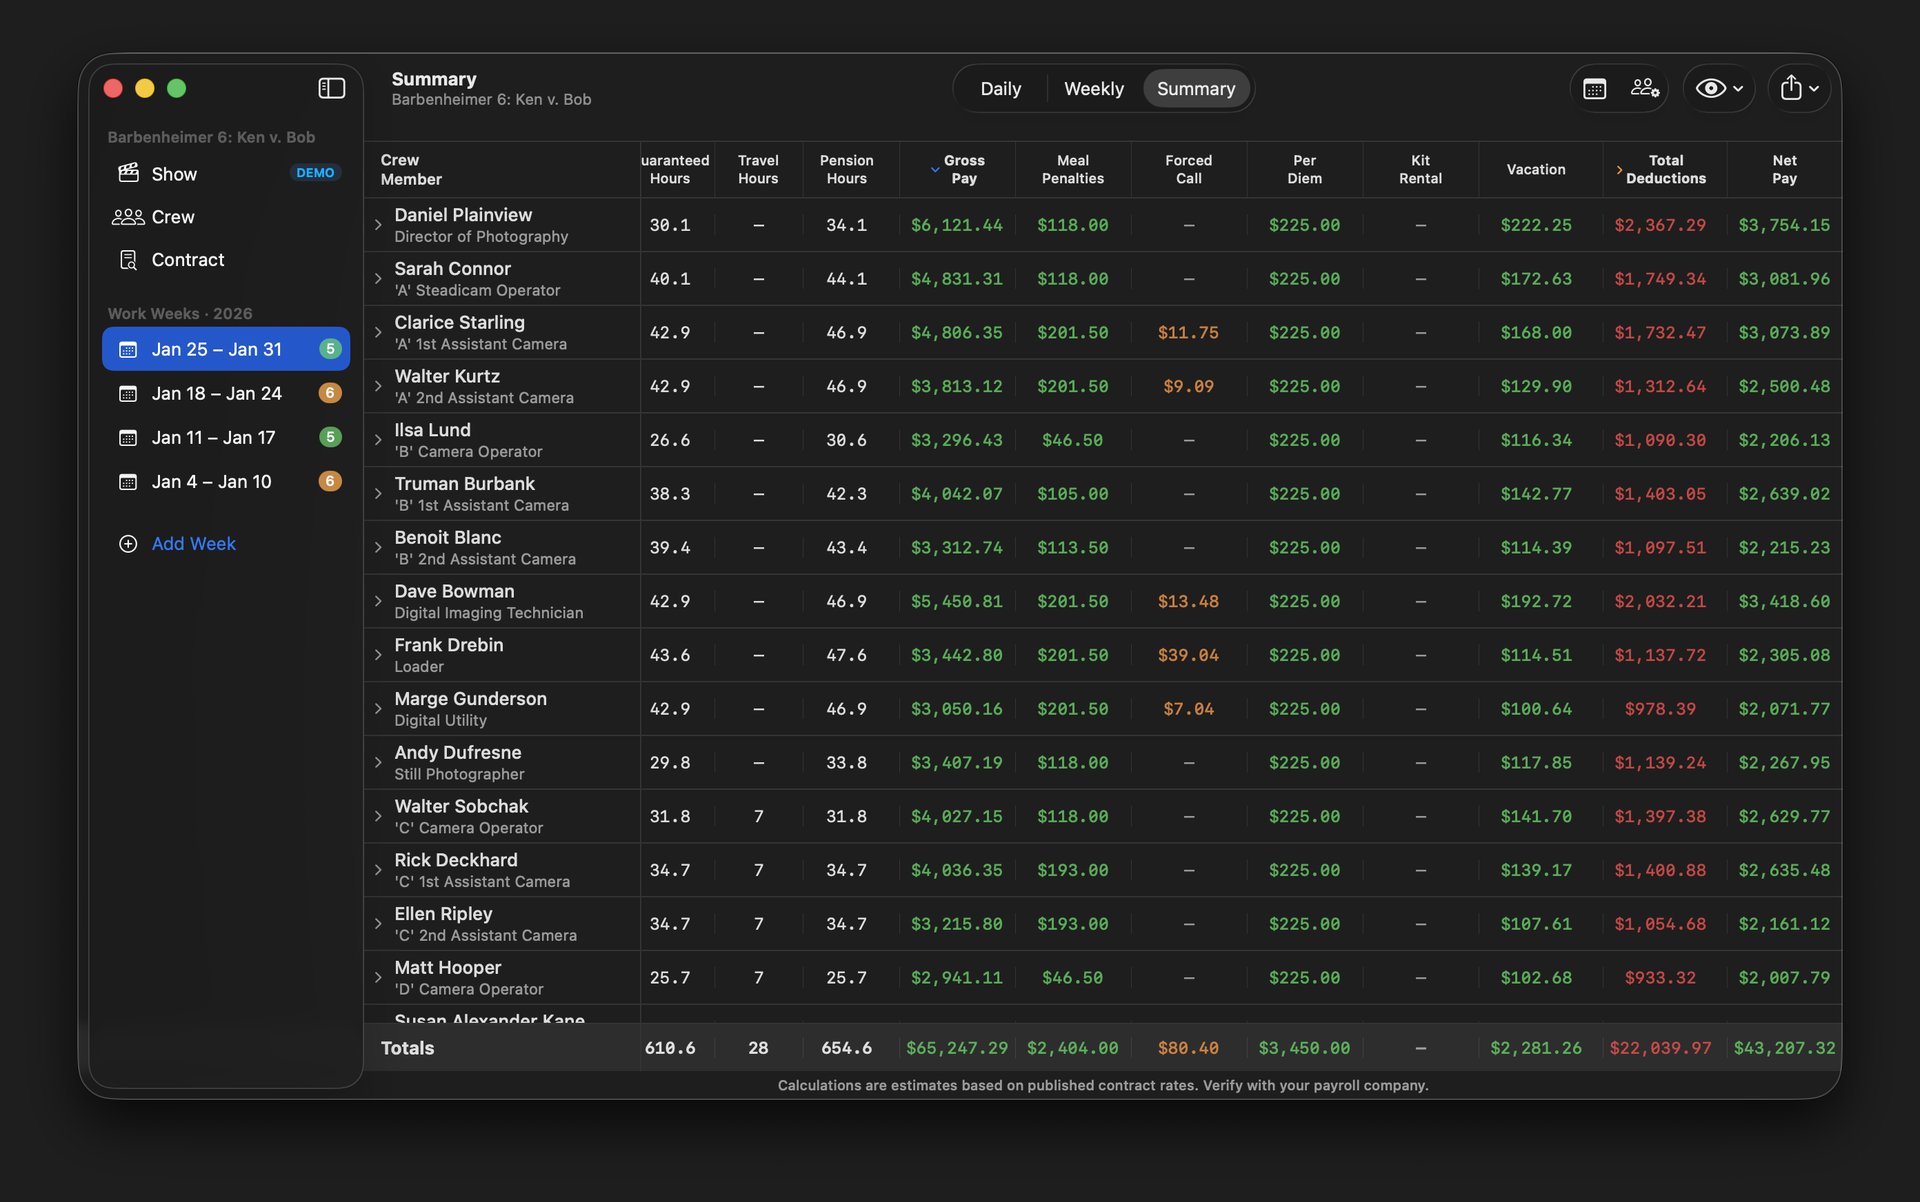Open the Crew sidebar item

coord(226,217)
